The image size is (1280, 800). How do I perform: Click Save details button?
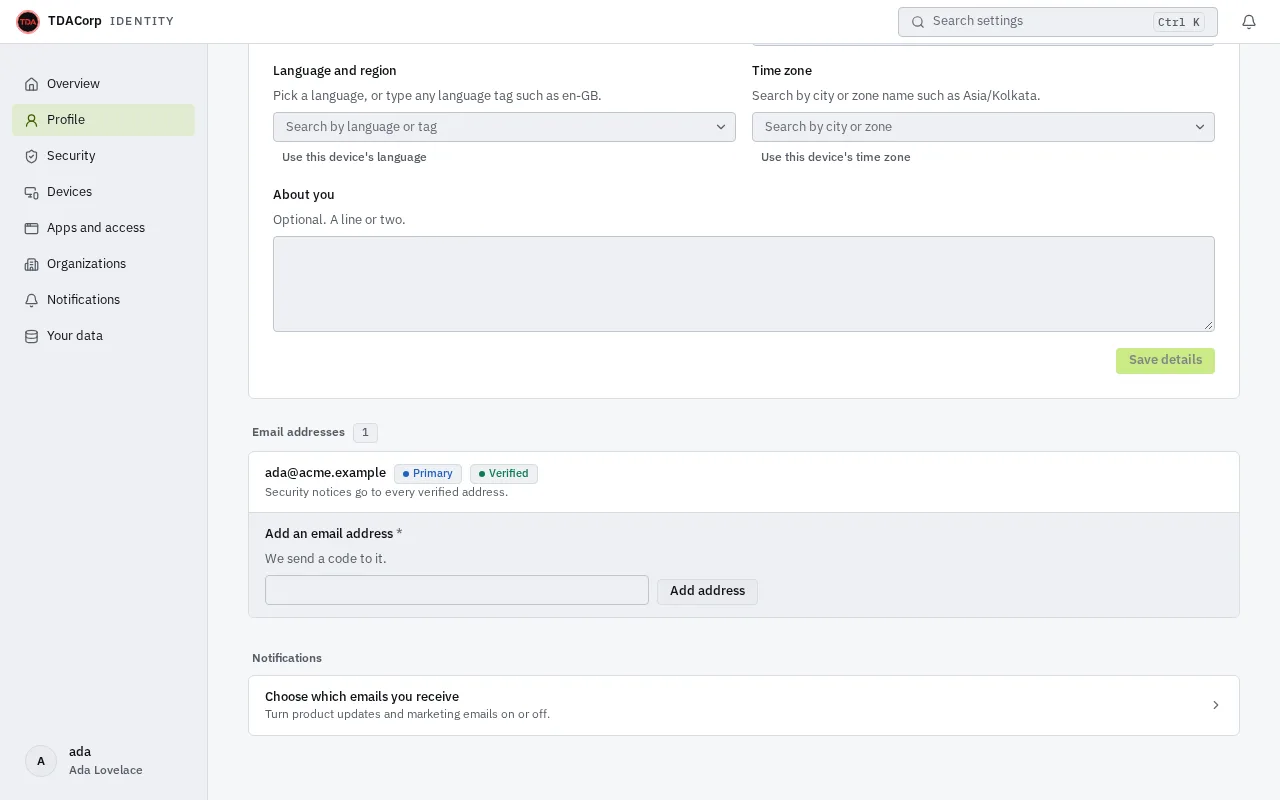pyautogui.click(x=1165, y=360)
